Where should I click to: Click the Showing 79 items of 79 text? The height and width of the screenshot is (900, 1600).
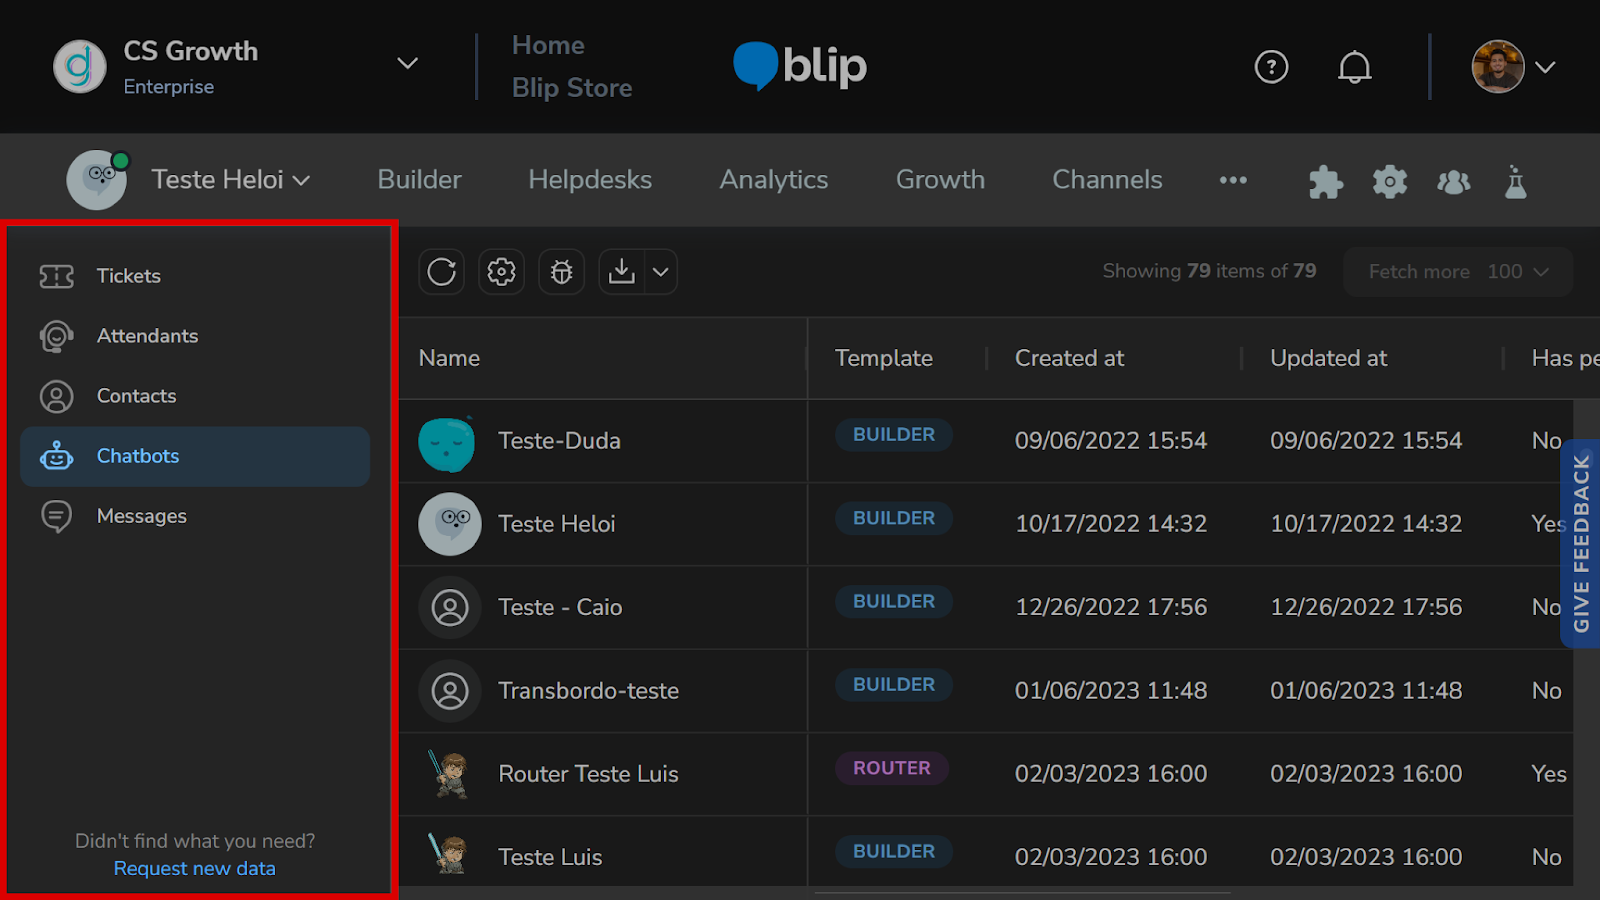point(1209,271)
